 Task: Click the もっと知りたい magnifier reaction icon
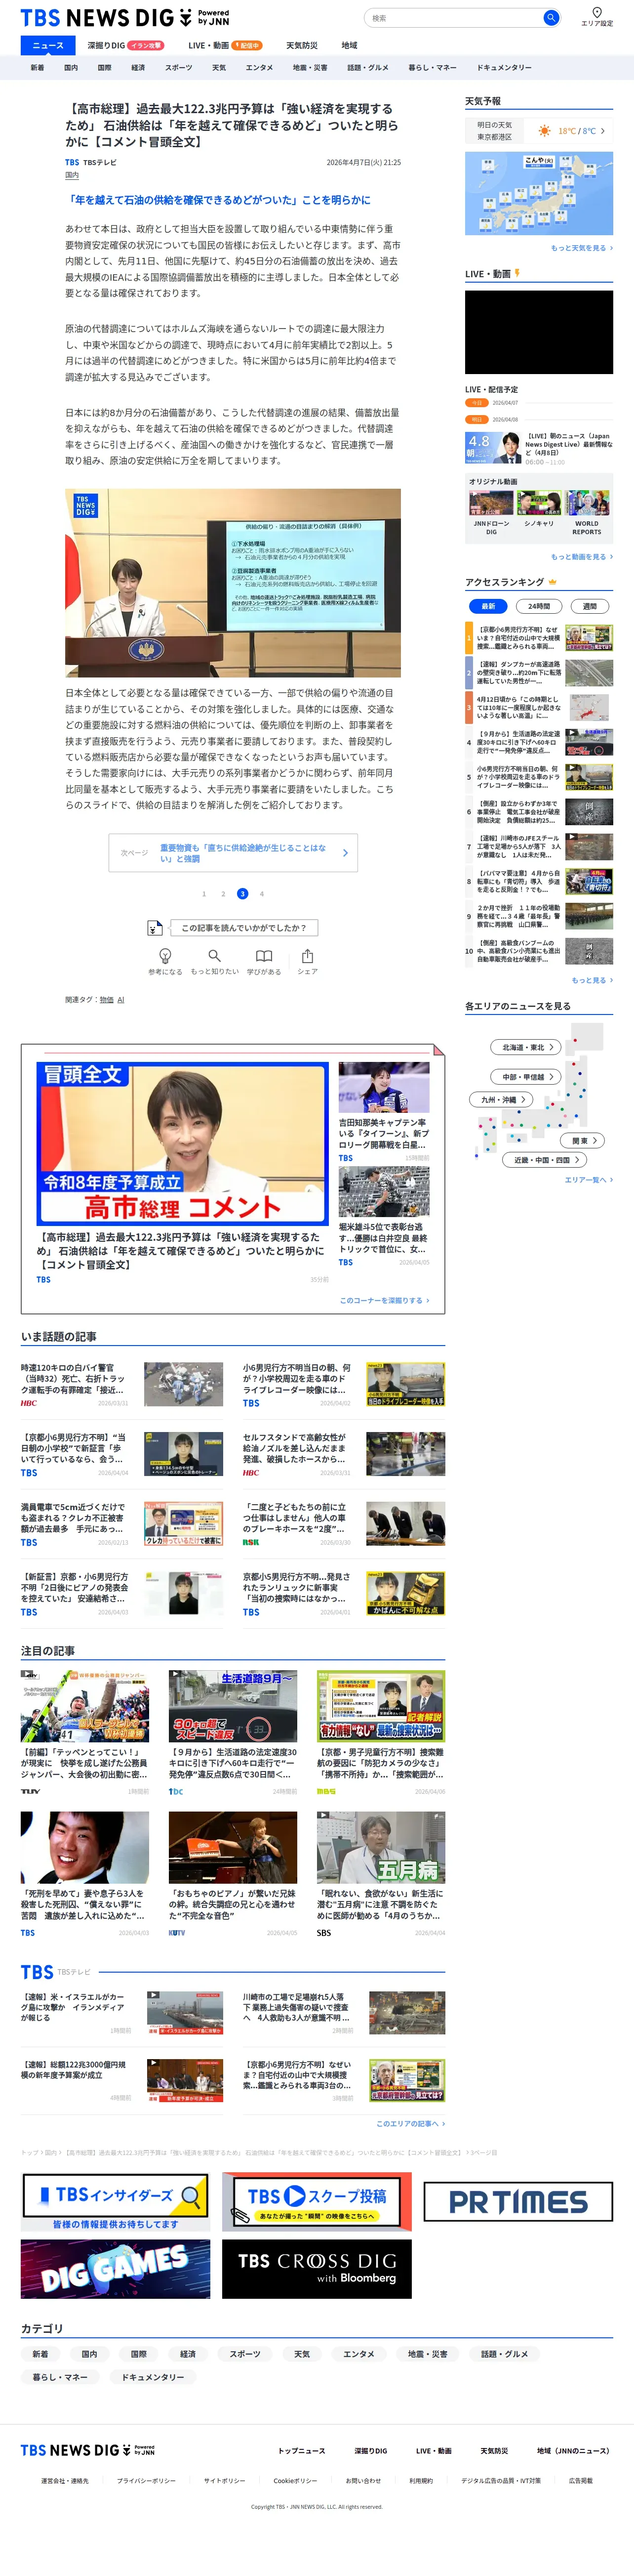(x=214, y=956)
